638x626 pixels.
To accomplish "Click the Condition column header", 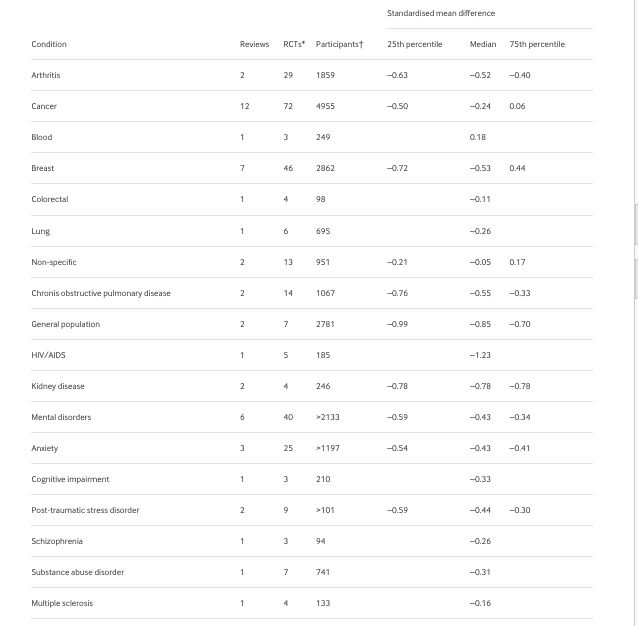I will (49, 44).
